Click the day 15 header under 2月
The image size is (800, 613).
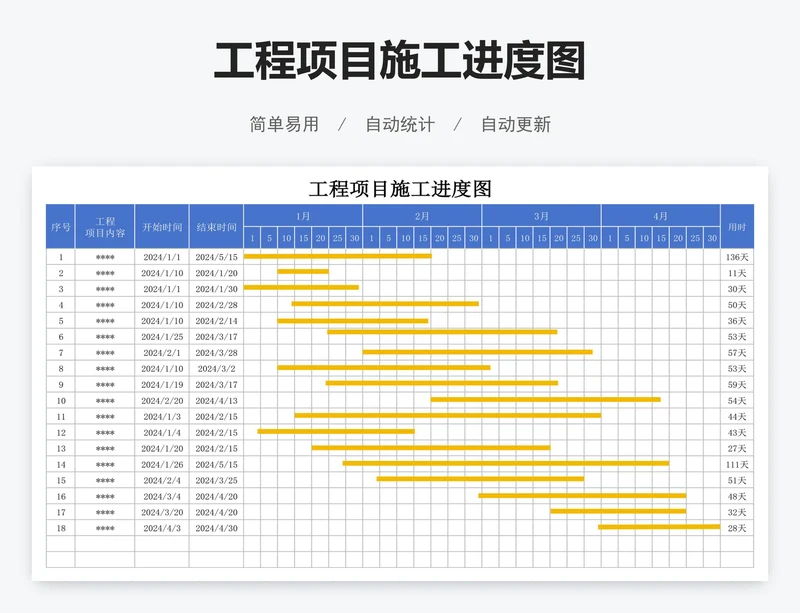tap(422, 238)
